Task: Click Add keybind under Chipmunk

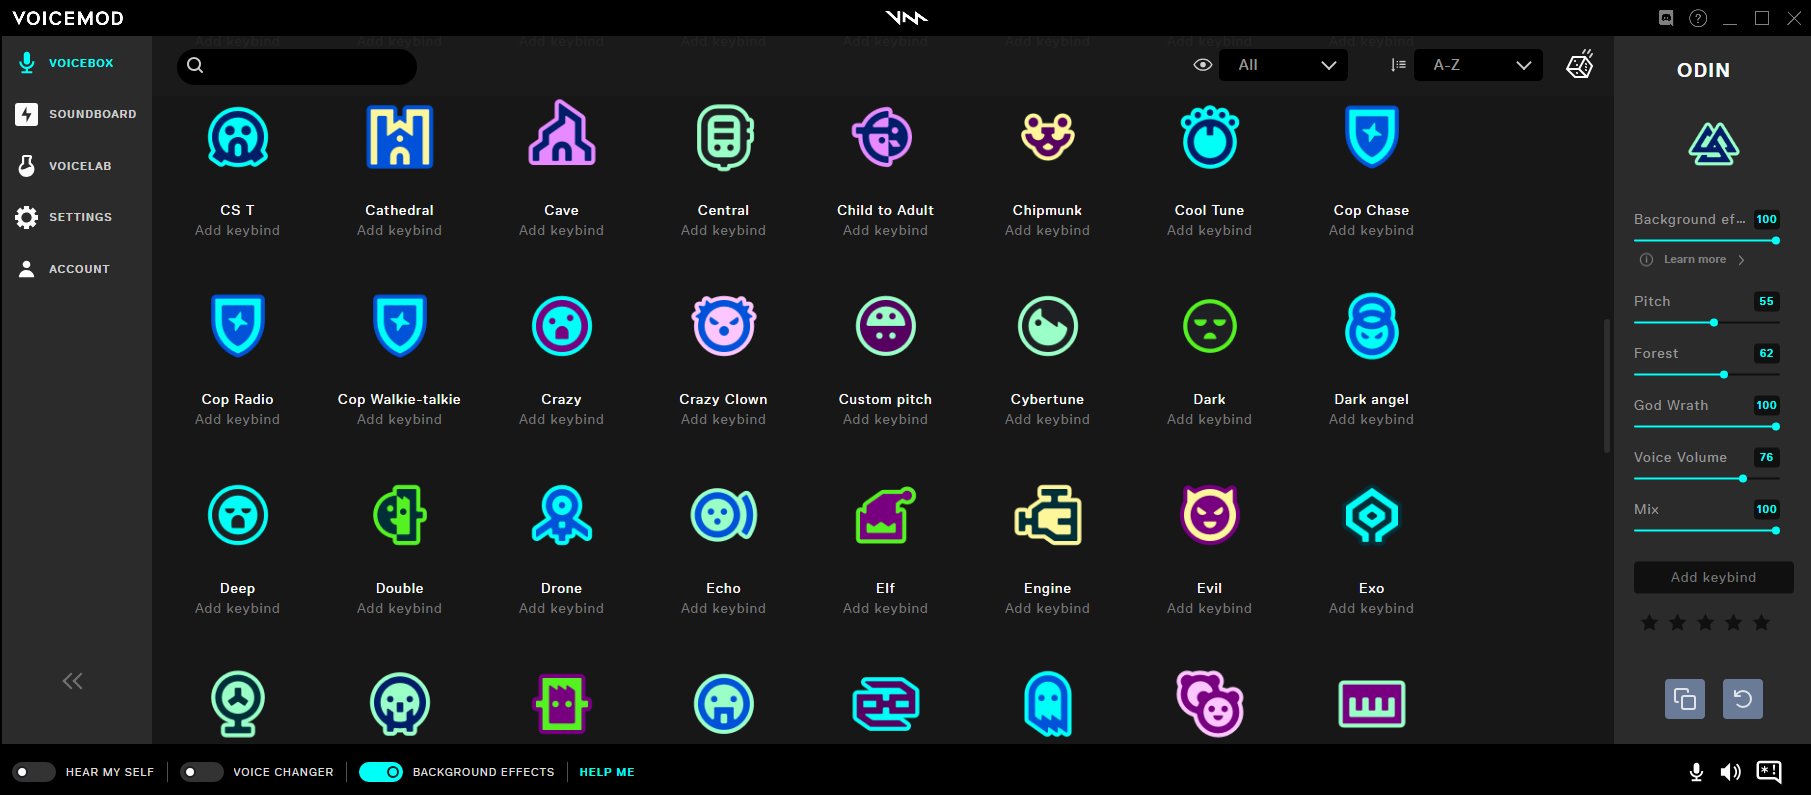Action: (1047, 230)
